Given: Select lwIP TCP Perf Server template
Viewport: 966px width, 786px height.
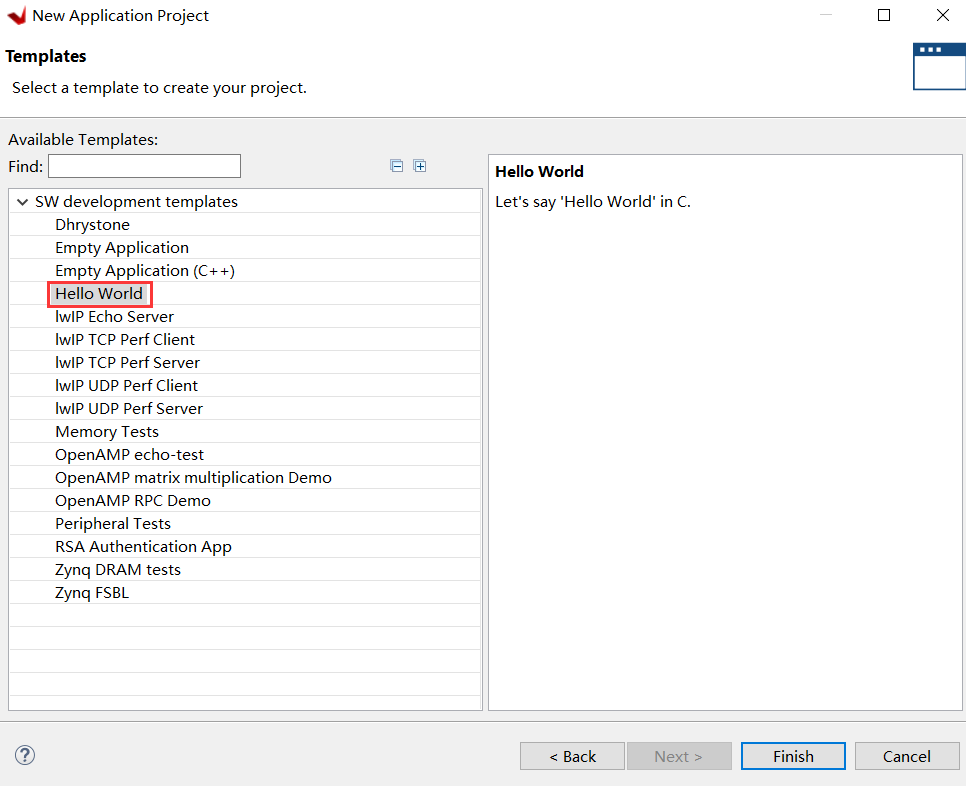Looking at the screenshot, I should (128, 363).
